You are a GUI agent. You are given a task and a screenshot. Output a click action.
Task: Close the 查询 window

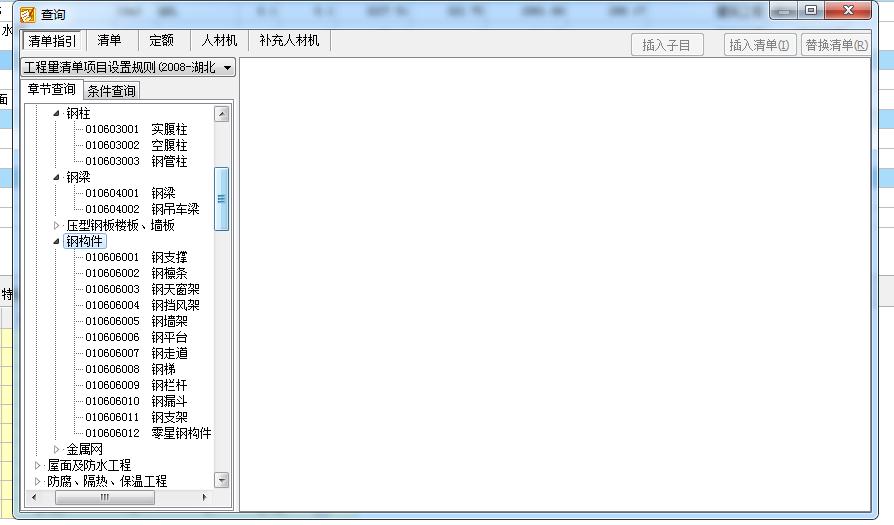(848, 10)
